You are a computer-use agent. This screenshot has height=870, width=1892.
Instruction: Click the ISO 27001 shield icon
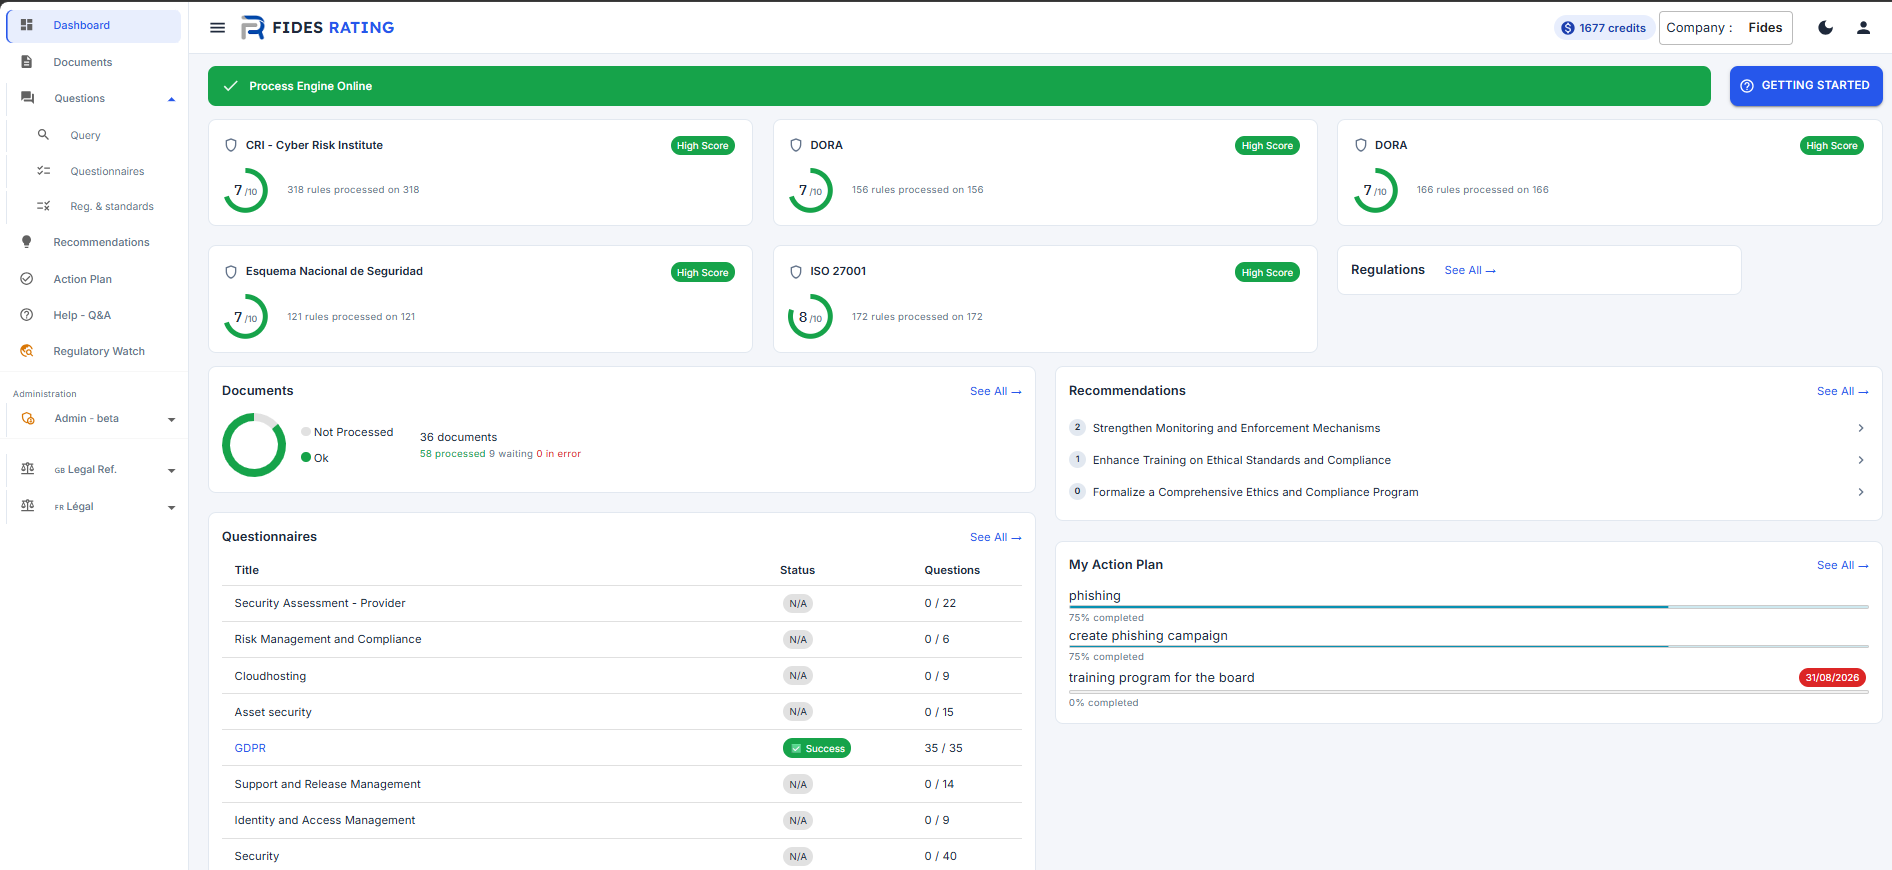(796, 272)
